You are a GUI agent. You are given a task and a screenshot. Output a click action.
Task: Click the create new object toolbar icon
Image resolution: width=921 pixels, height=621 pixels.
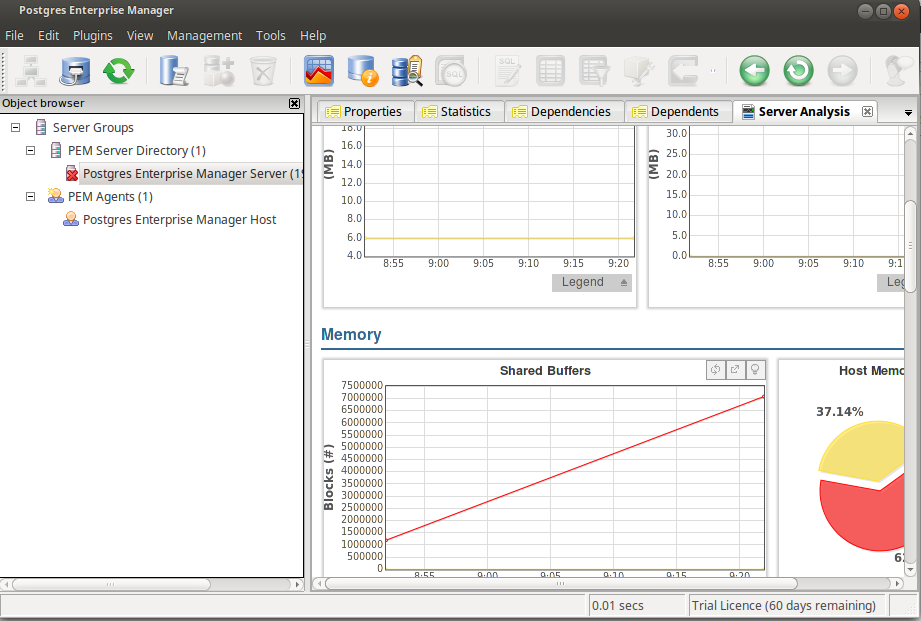click(x=219, y=71)
